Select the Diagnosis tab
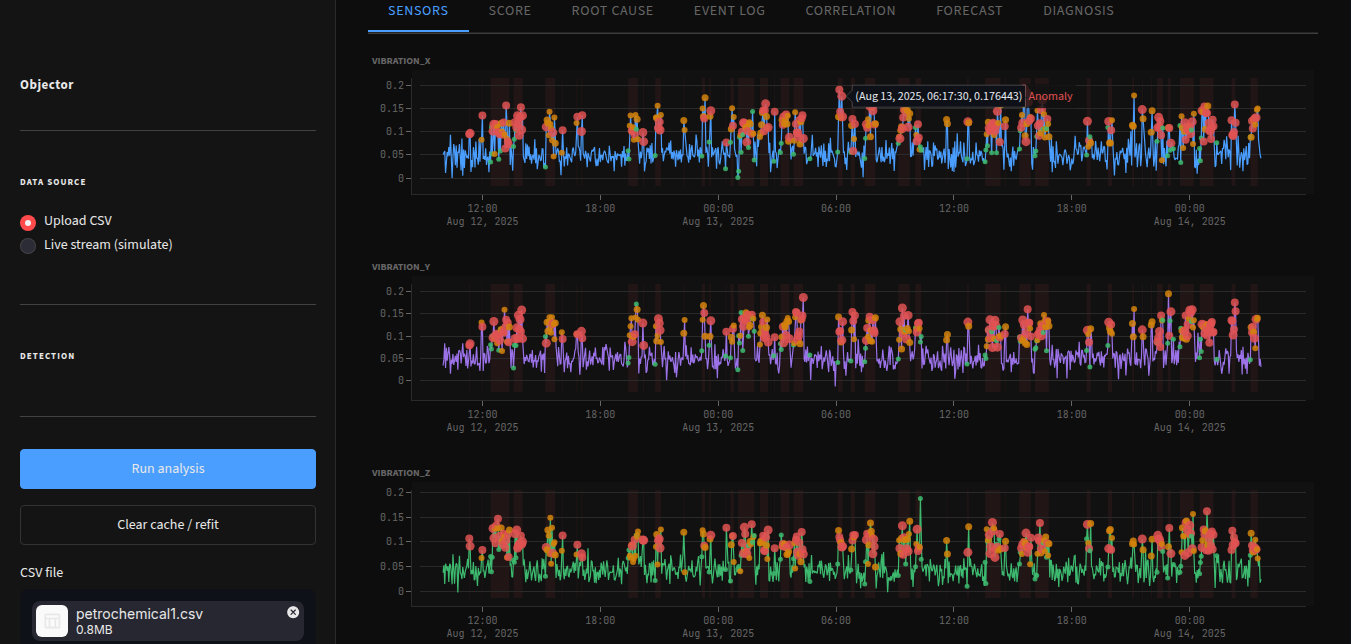This screenshot has height=644, width=1351. [x=1078, y=11]
